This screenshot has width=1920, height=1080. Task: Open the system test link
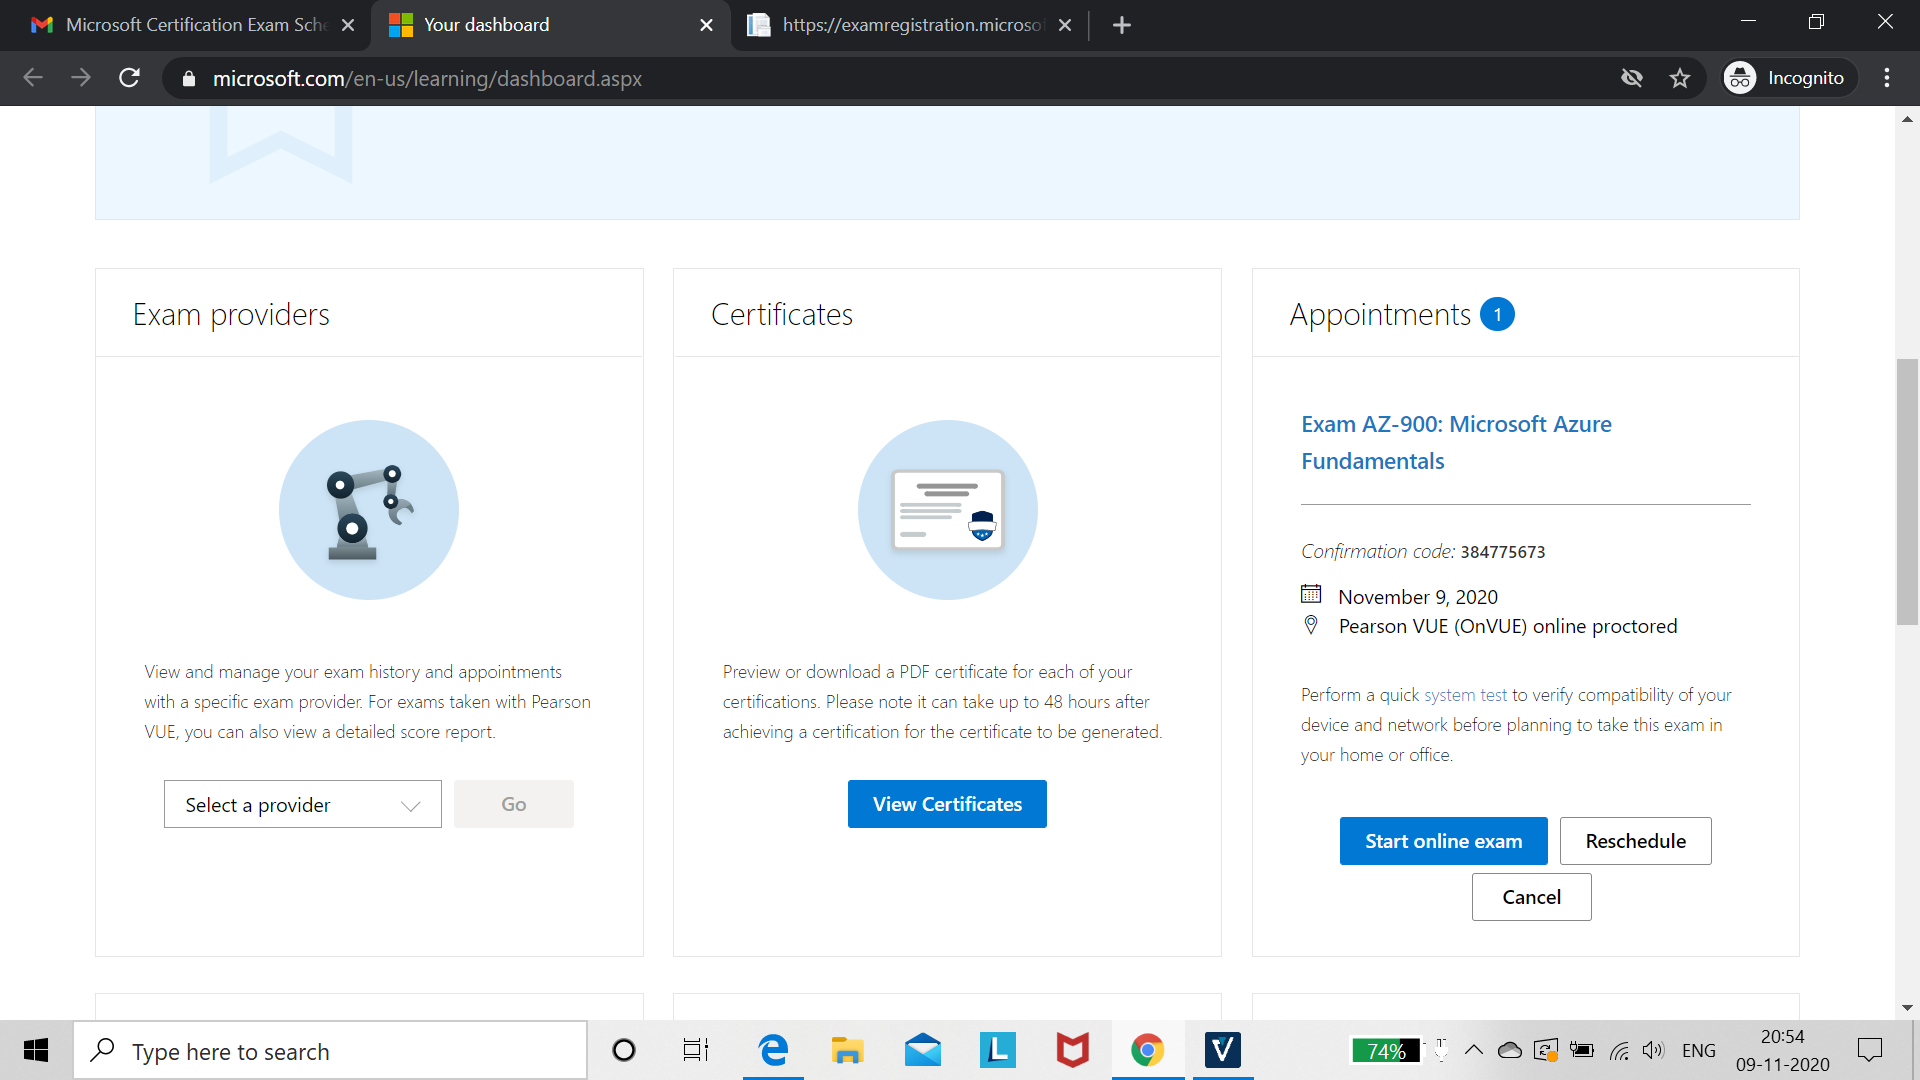[x=1463, y=694]
